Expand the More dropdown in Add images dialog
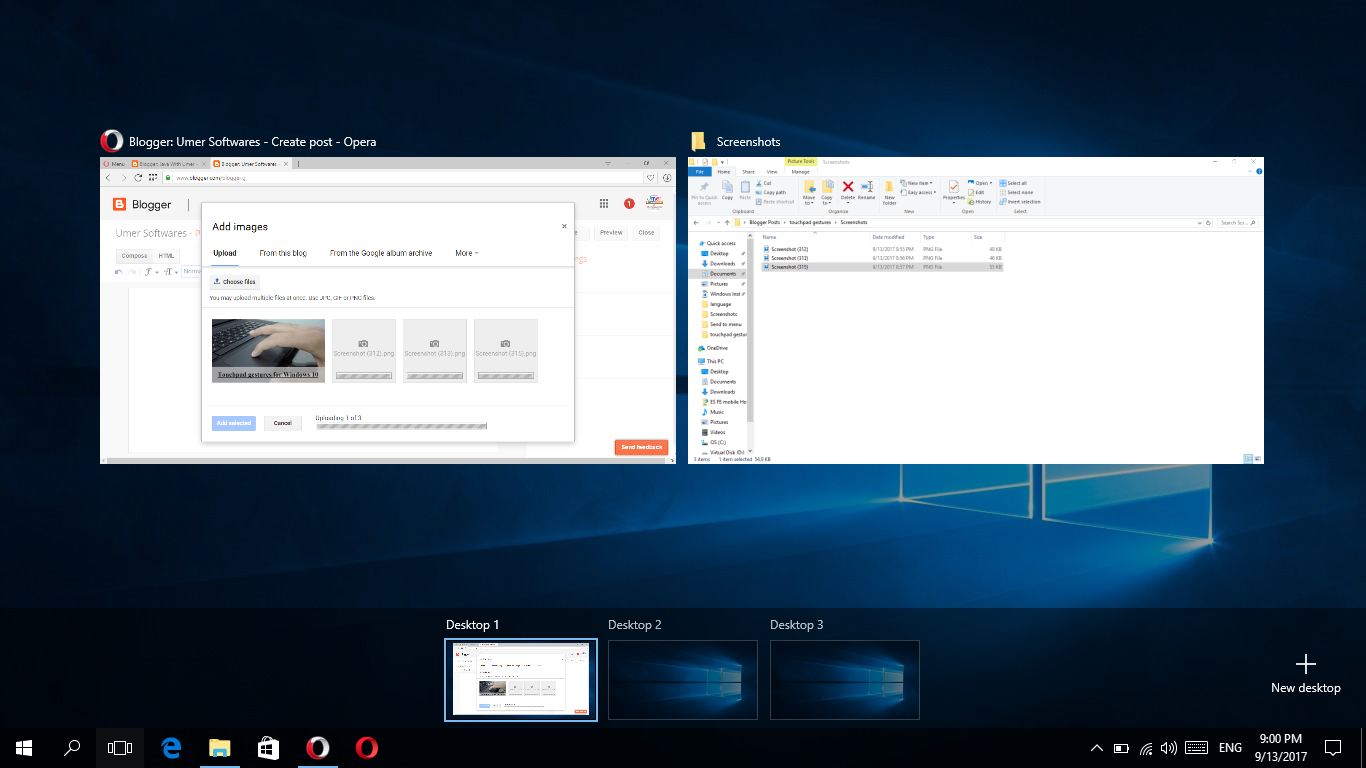The image size is (1366, 768). (466, 253)
